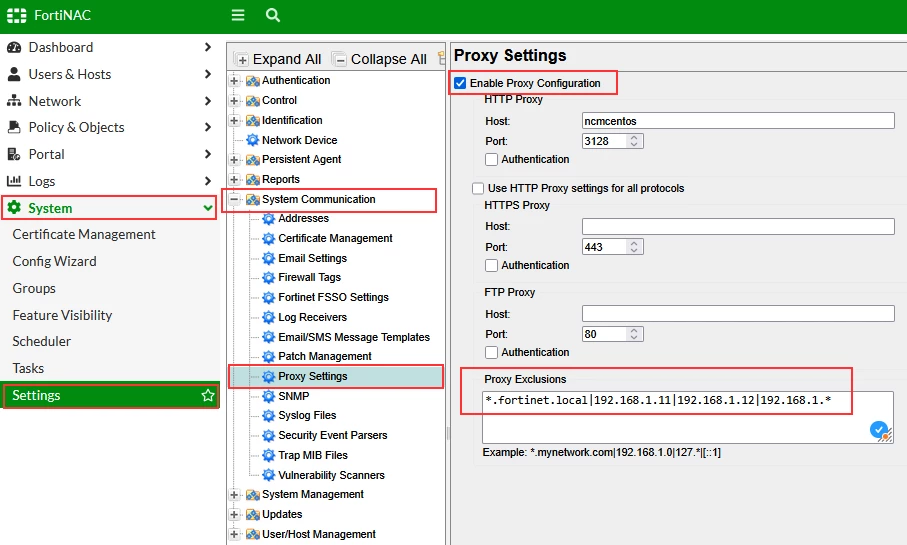Click the SNMP gear icon
The height and width of the screenshot is (545, 907).
point(268,396)
